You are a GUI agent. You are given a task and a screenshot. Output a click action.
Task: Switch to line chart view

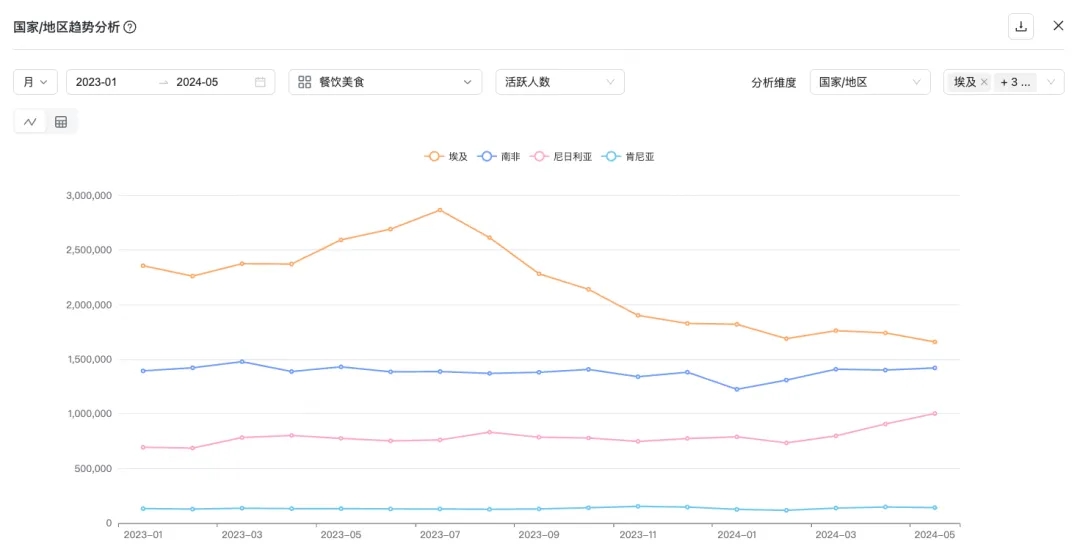coord(30,122)
